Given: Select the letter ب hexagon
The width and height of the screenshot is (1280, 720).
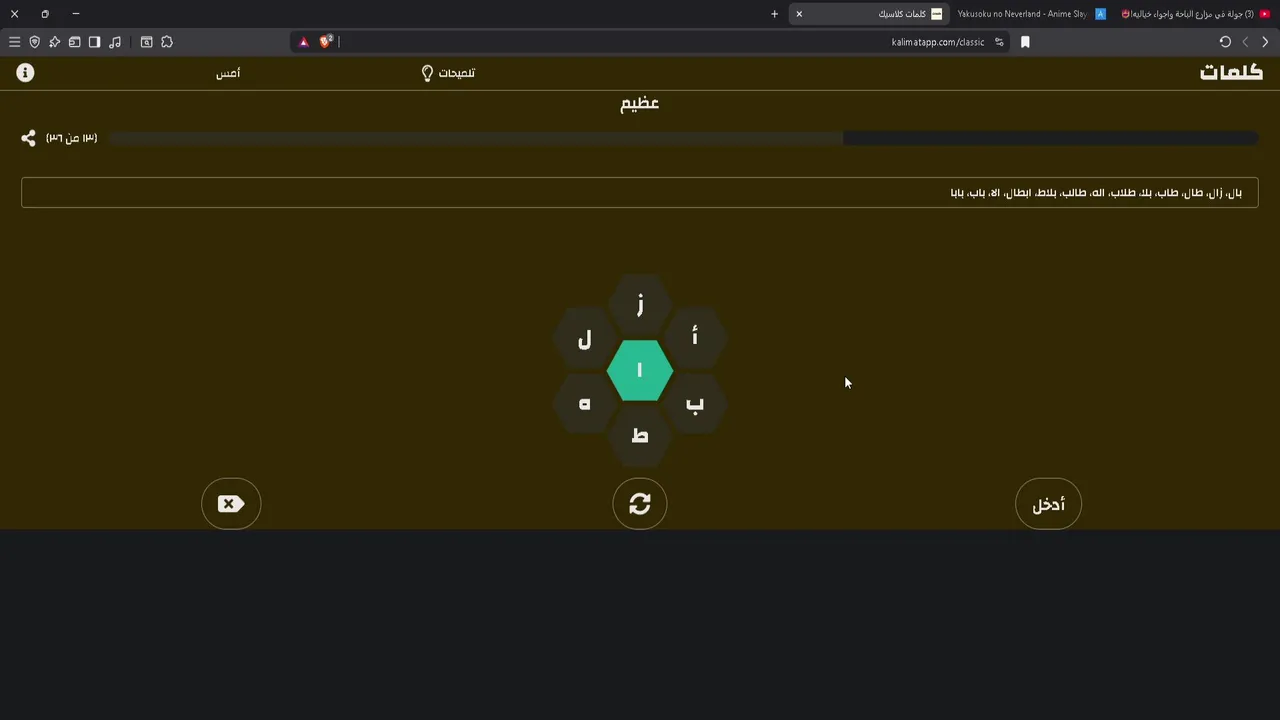Looking at the screenshot, I should click(694, 403).
